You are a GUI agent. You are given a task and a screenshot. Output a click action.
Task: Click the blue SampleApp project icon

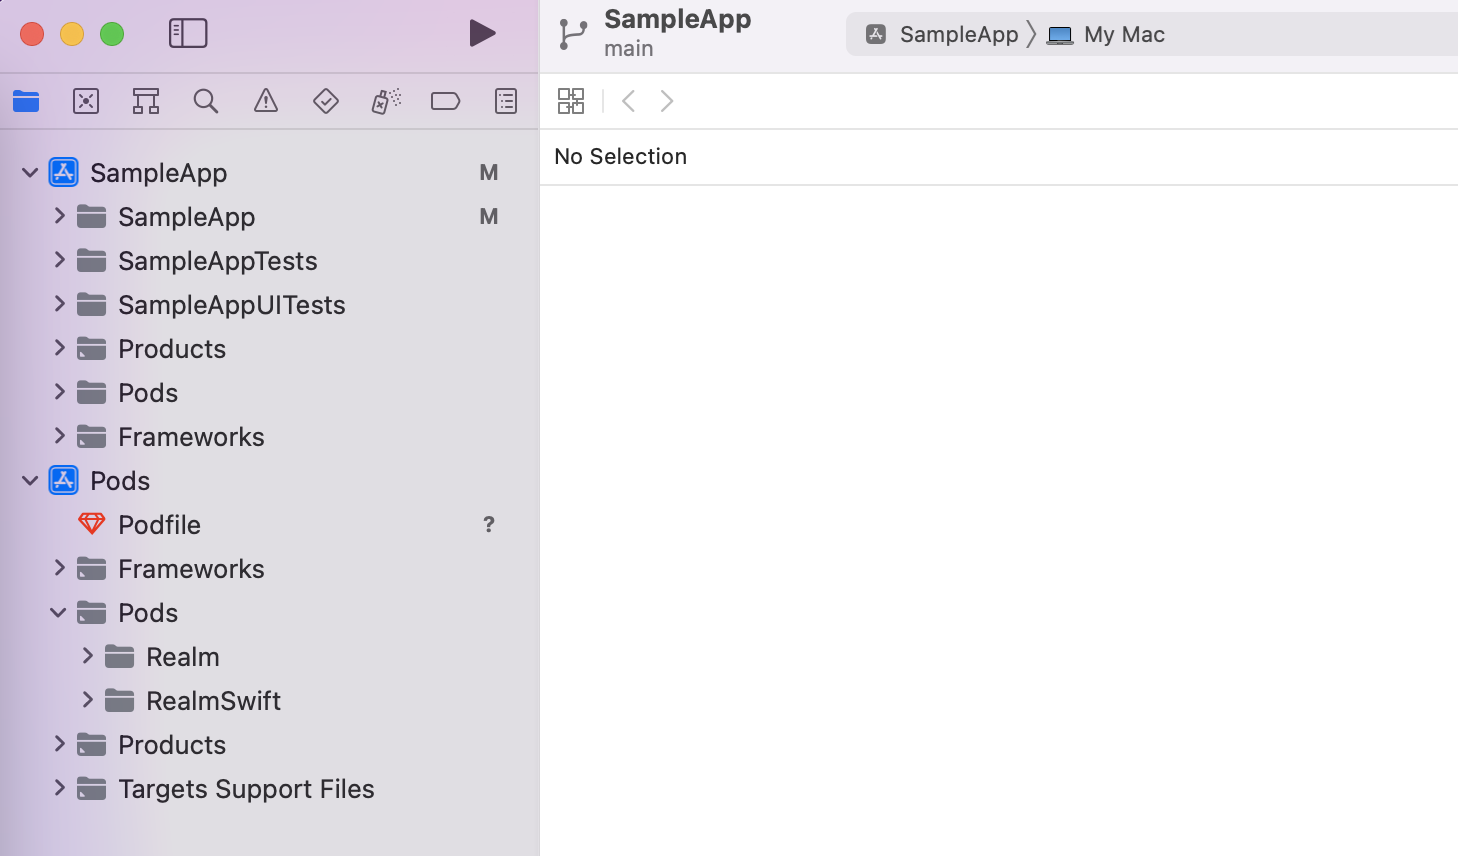coord(64,172)
